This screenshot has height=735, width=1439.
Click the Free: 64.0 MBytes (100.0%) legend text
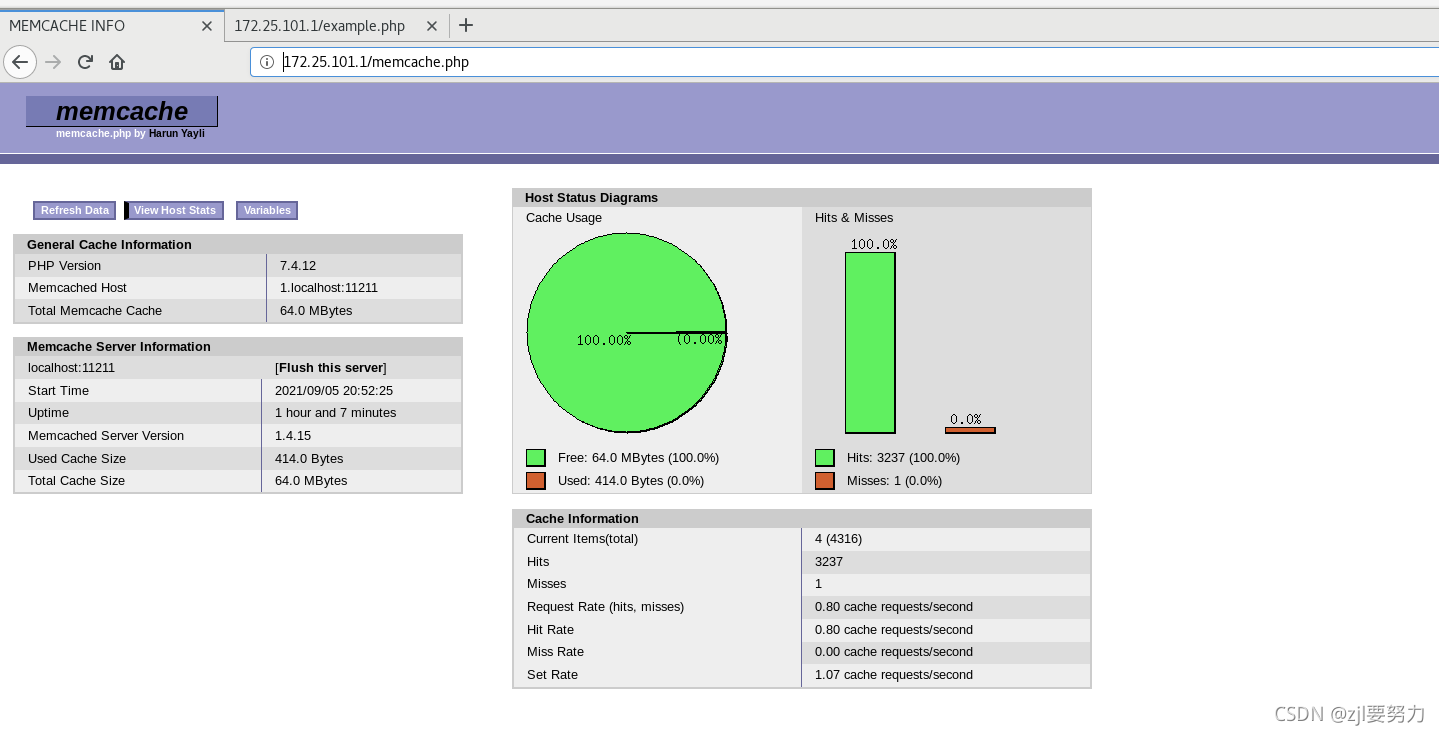coord(638,458)
